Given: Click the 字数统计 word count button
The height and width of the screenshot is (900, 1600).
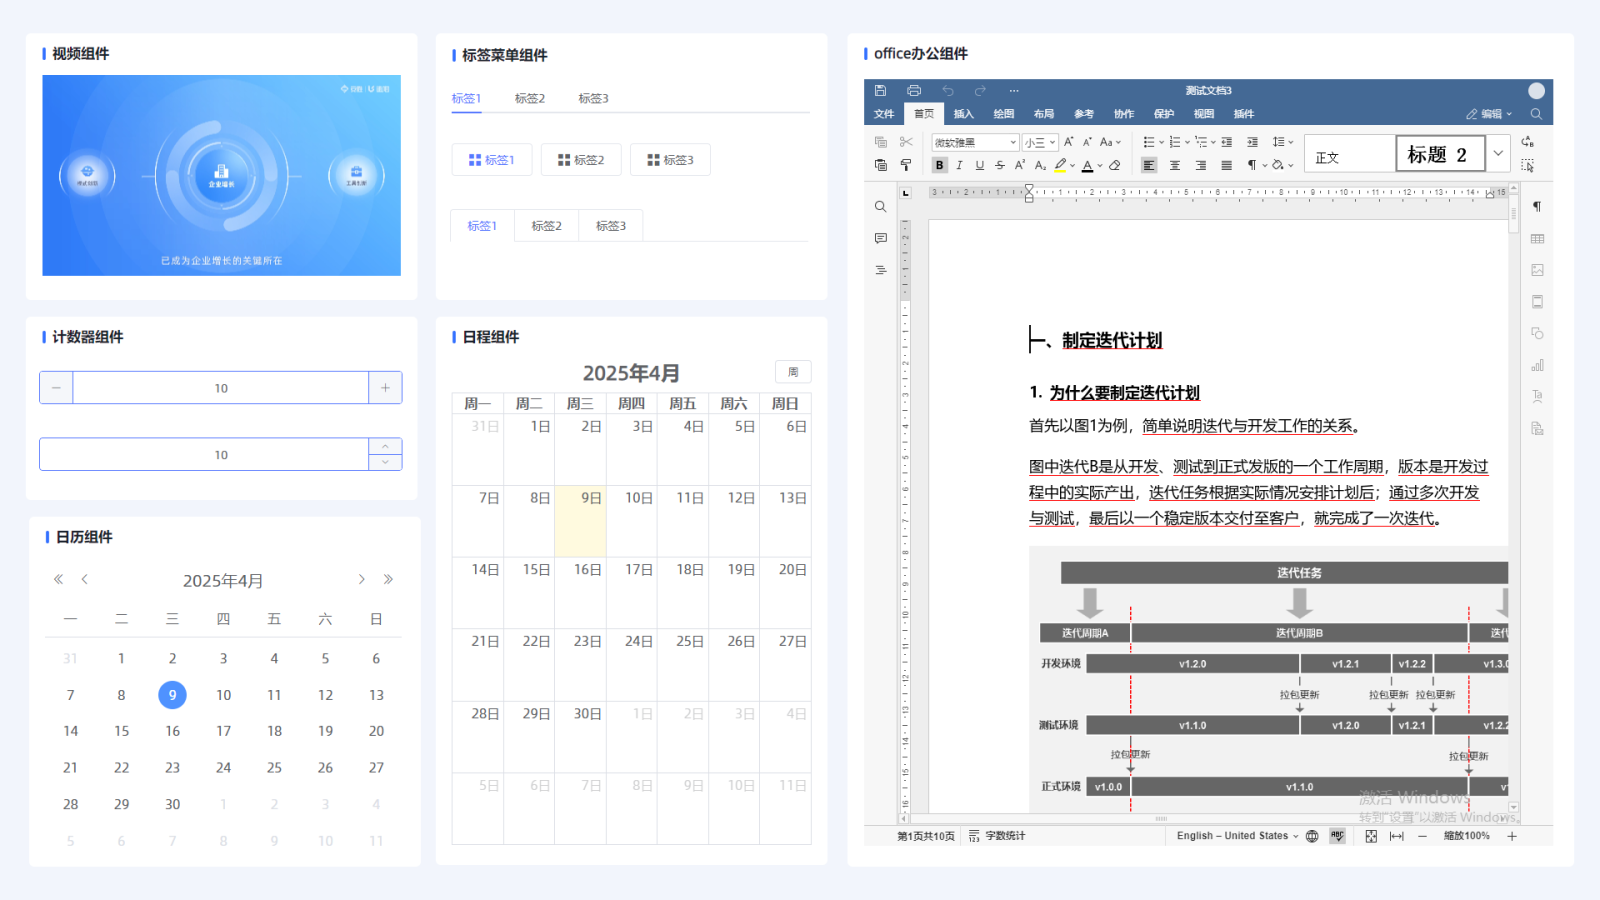Looking at the screenshot, I should 997,836.
